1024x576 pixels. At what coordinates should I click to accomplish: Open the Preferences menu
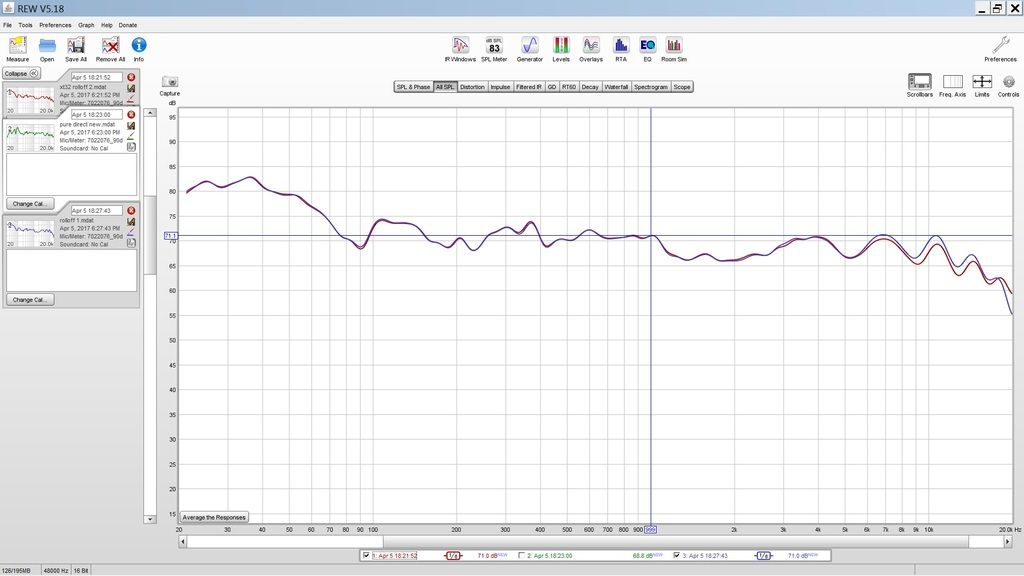tap(55, 25)
